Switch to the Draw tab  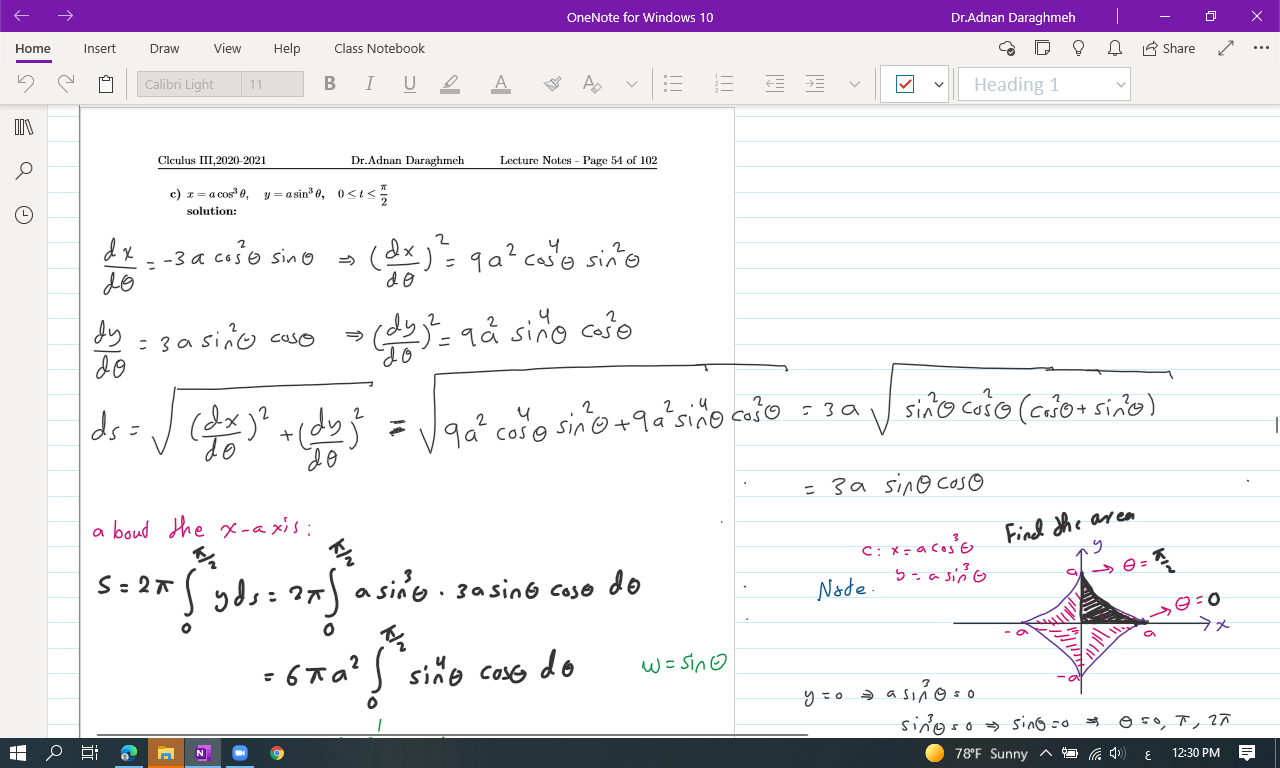(x=165, y=48)
